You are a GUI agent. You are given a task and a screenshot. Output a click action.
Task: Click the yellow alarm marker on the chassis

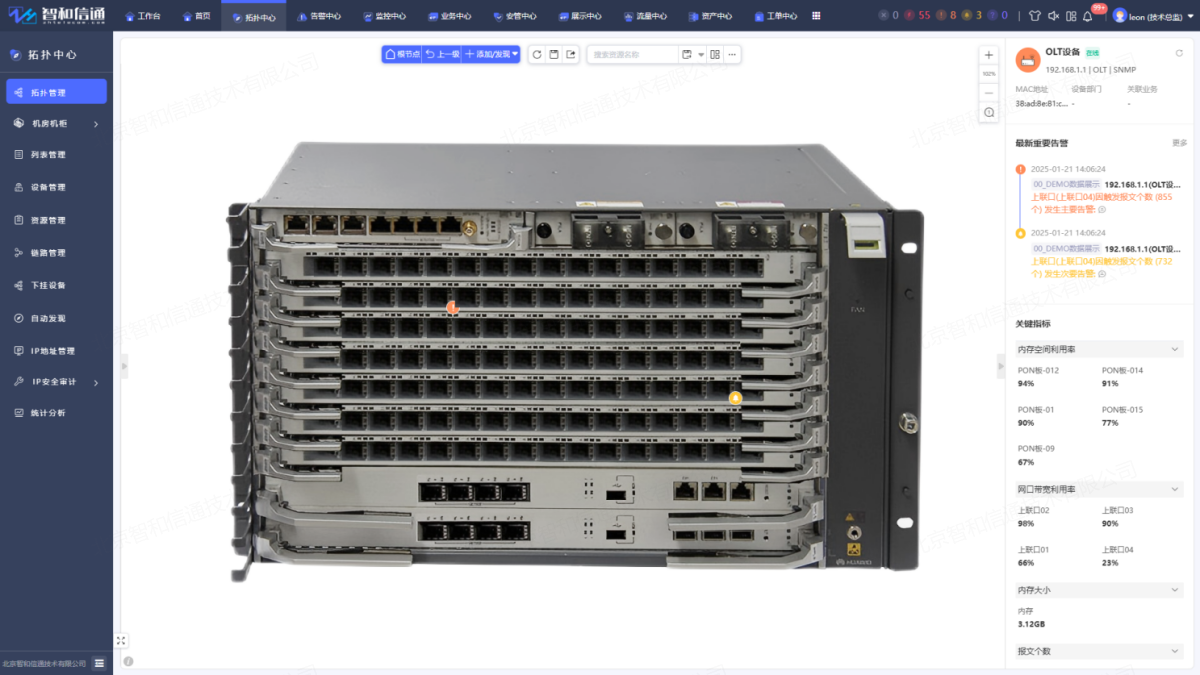[x=736, y=397]
